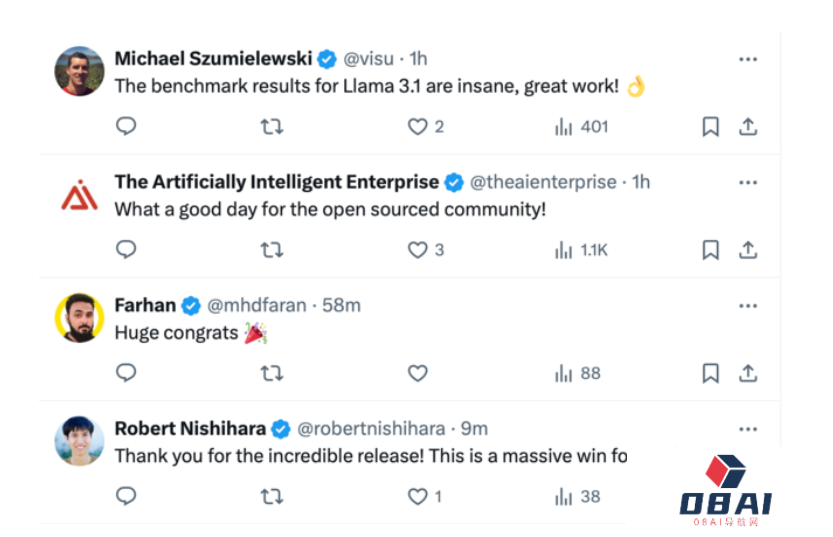The image size is (833, 537).
Task: Reply to Michael Szumielewski's tweet
Action: tap(126, 127)
